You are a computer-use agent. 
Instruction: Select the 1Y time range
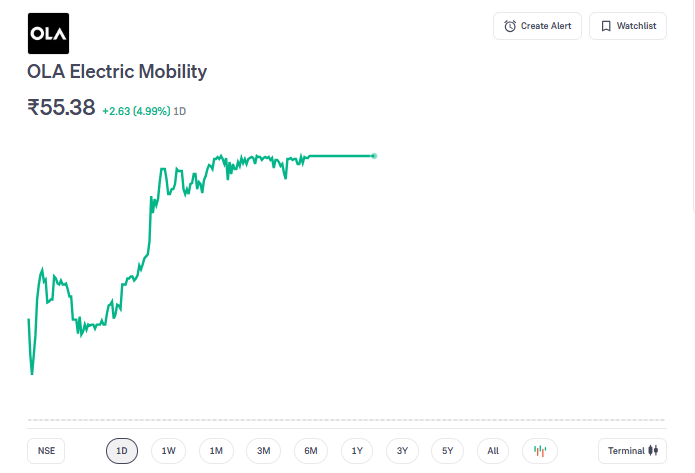357,451
